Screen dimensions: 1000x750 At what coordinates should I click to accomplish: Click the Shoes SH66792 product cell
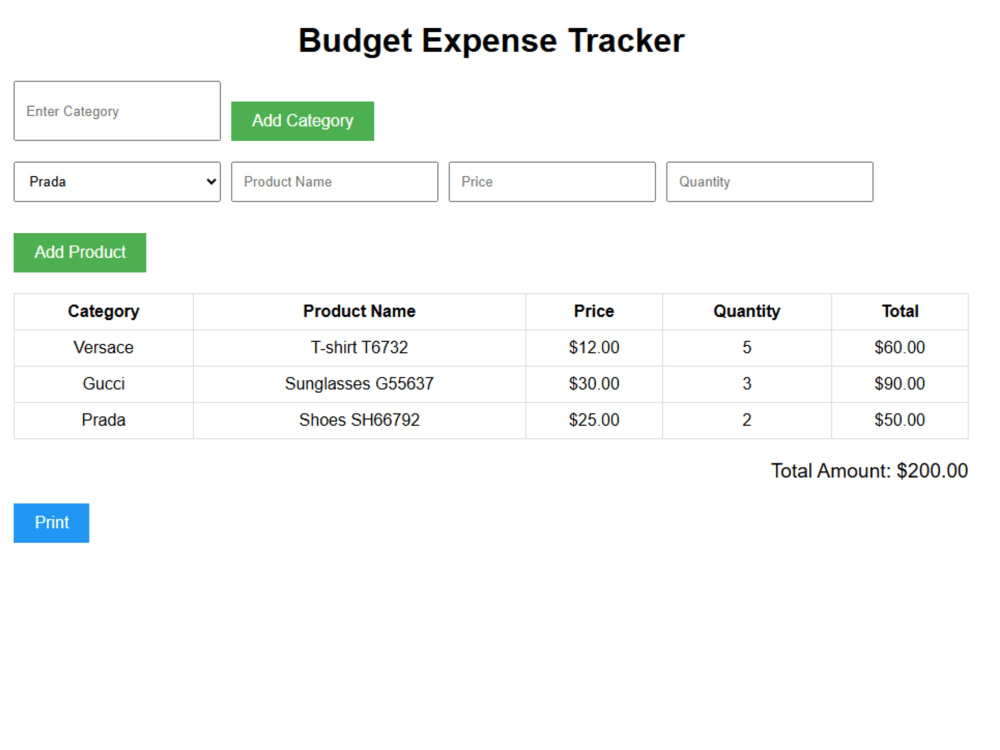(x=360, y=421)
